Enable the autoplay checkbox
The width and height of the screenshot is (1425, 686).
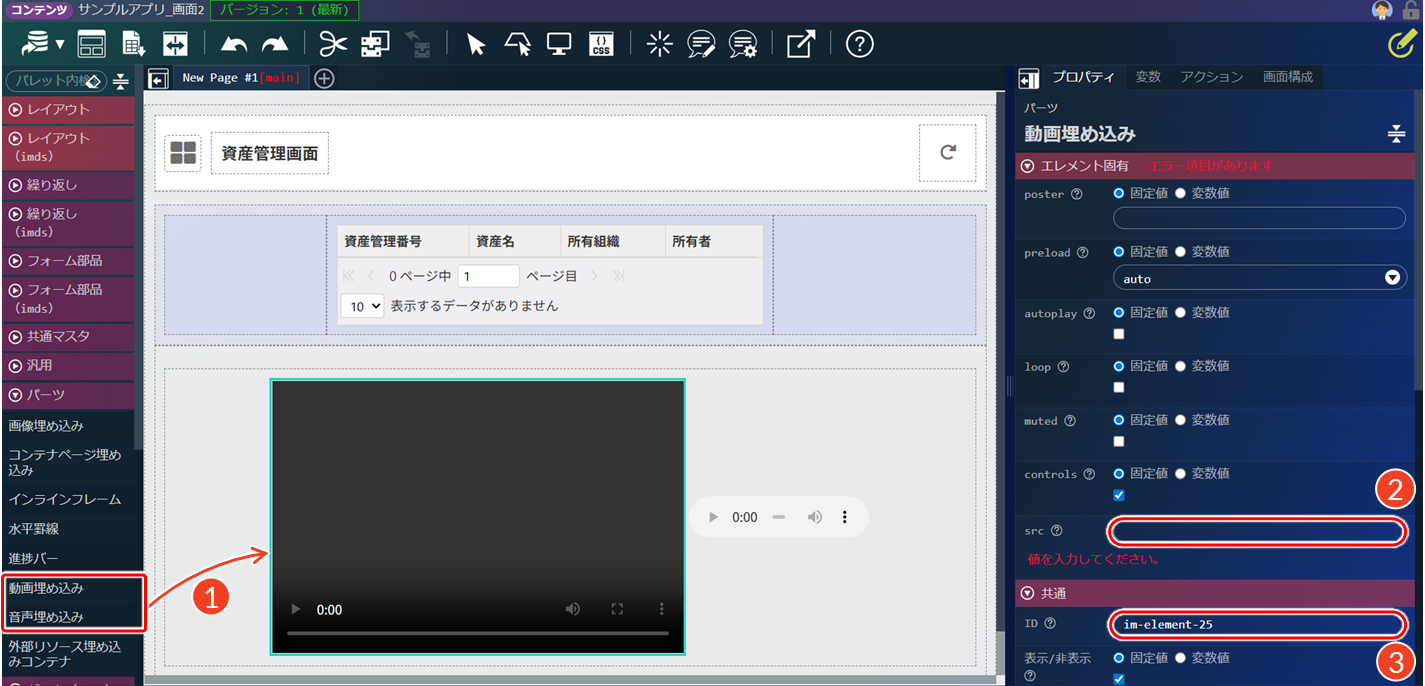point(1119,334)
